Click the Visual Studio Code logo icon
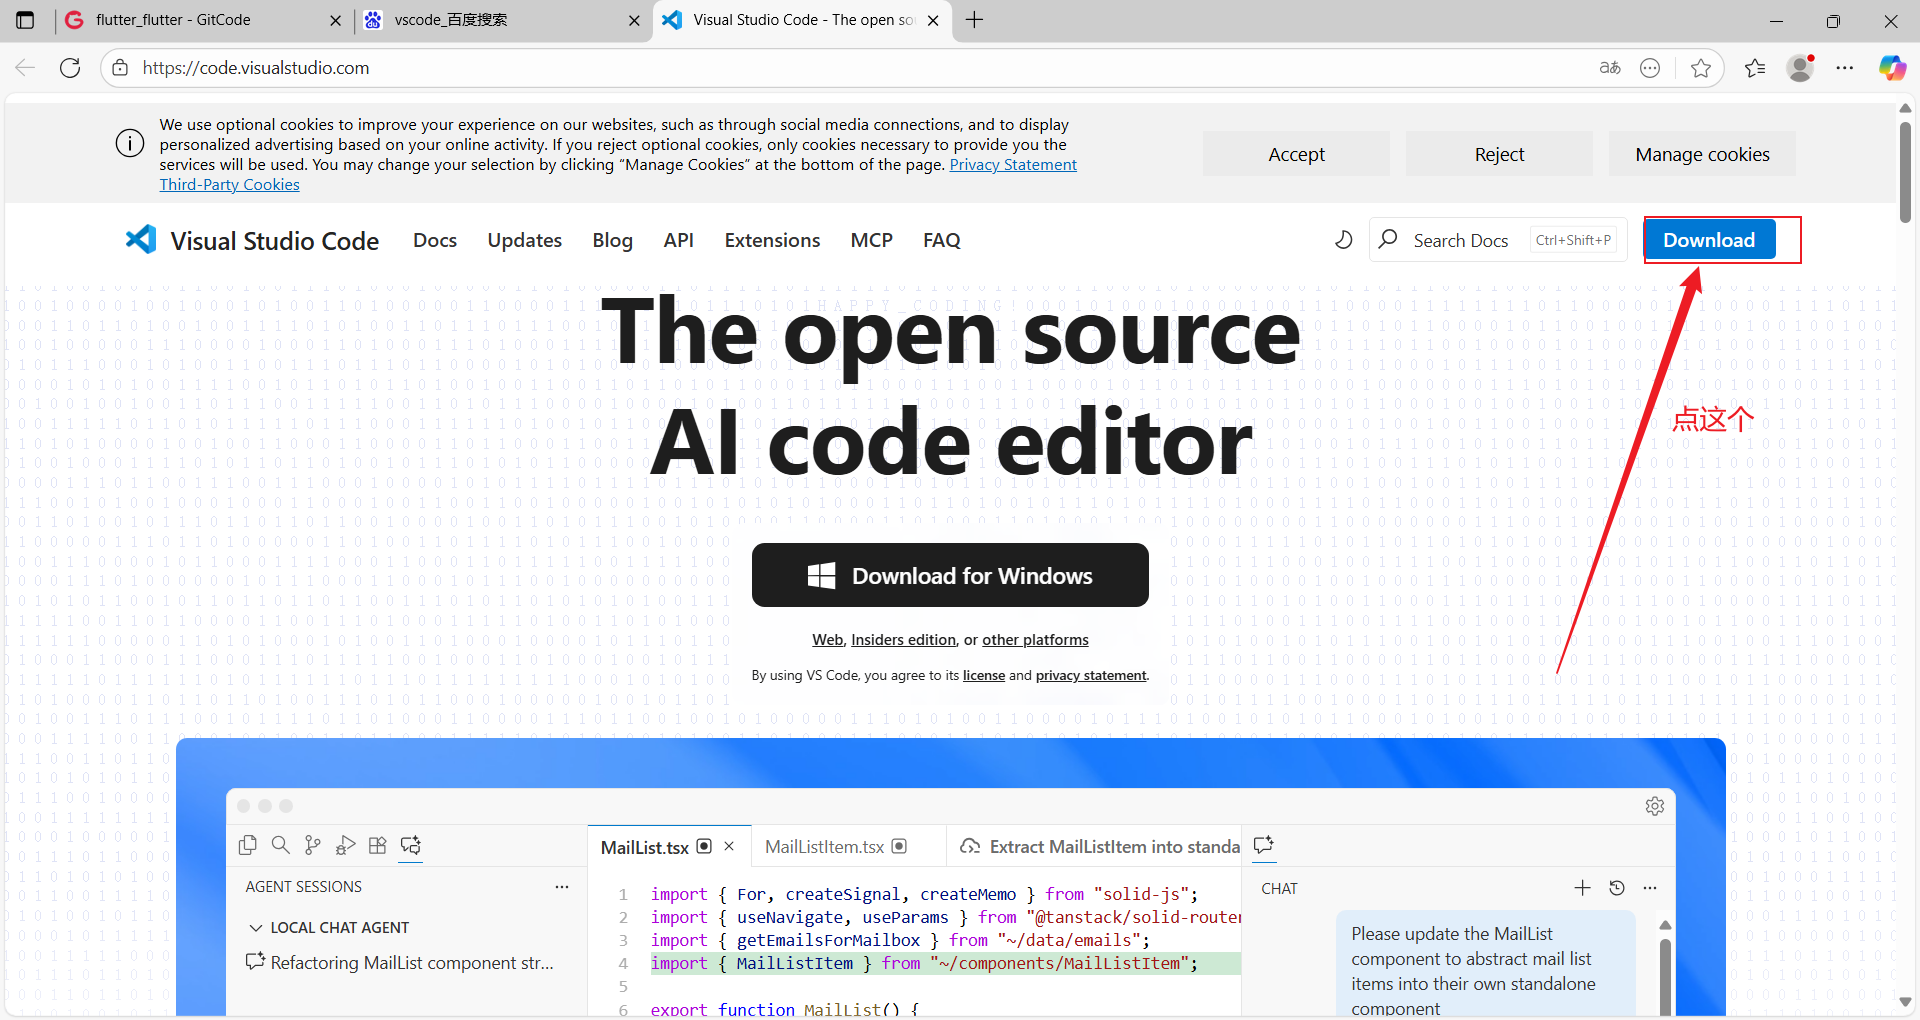Image resolution: width=1920 pixels, height=1020 pixels. (x=141, y=240)
